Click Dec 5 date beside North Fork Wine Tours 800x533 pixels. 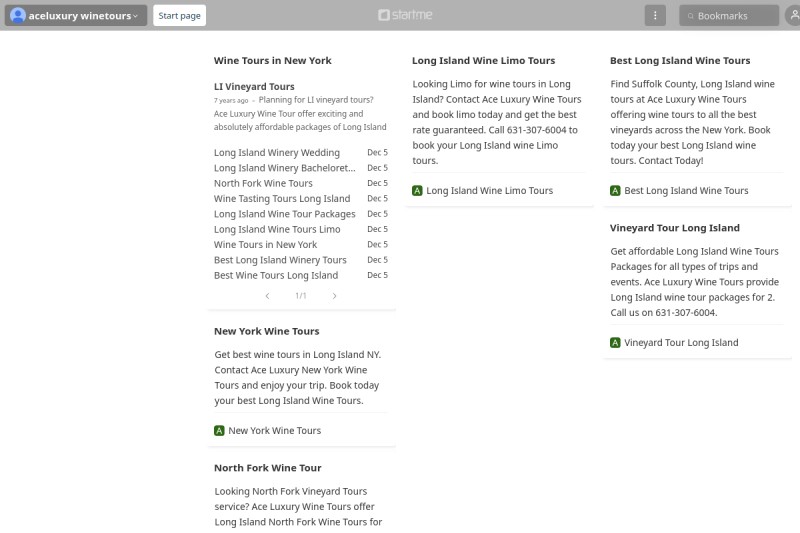tap(378, 183)
